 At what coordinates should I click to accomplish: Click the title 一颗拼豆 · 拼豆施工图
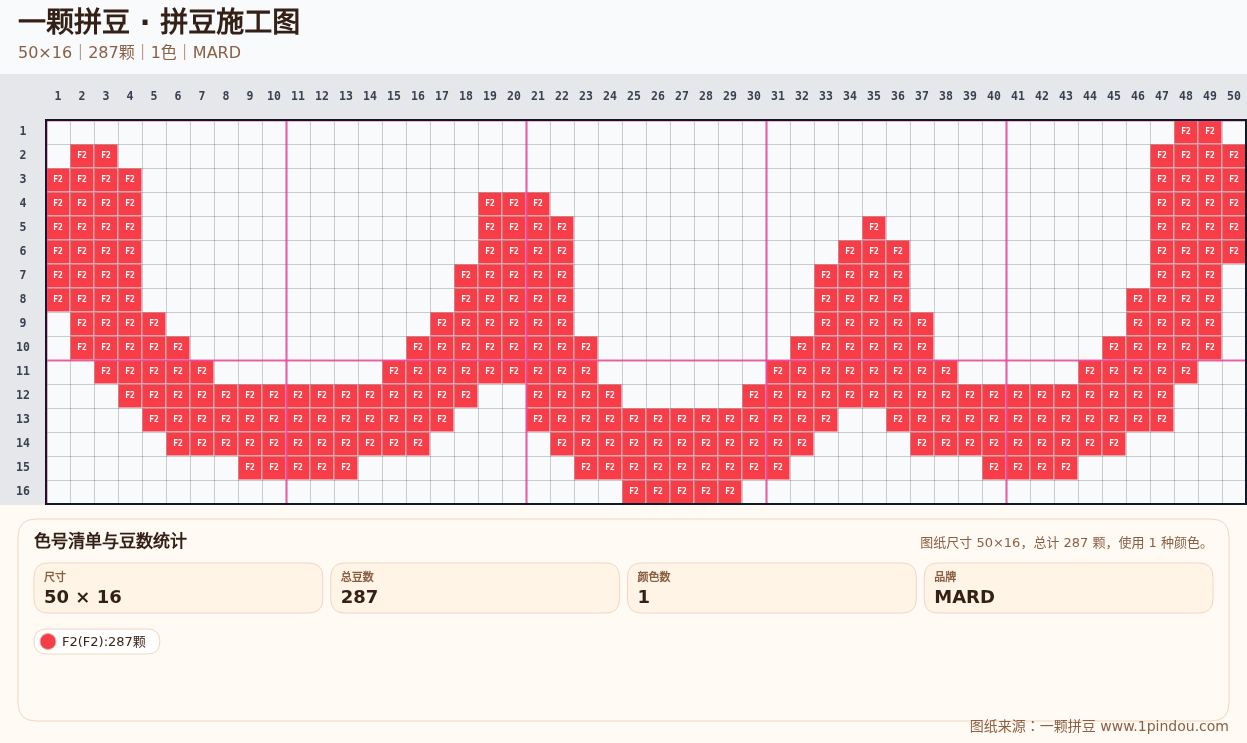(x=159, y=22)
